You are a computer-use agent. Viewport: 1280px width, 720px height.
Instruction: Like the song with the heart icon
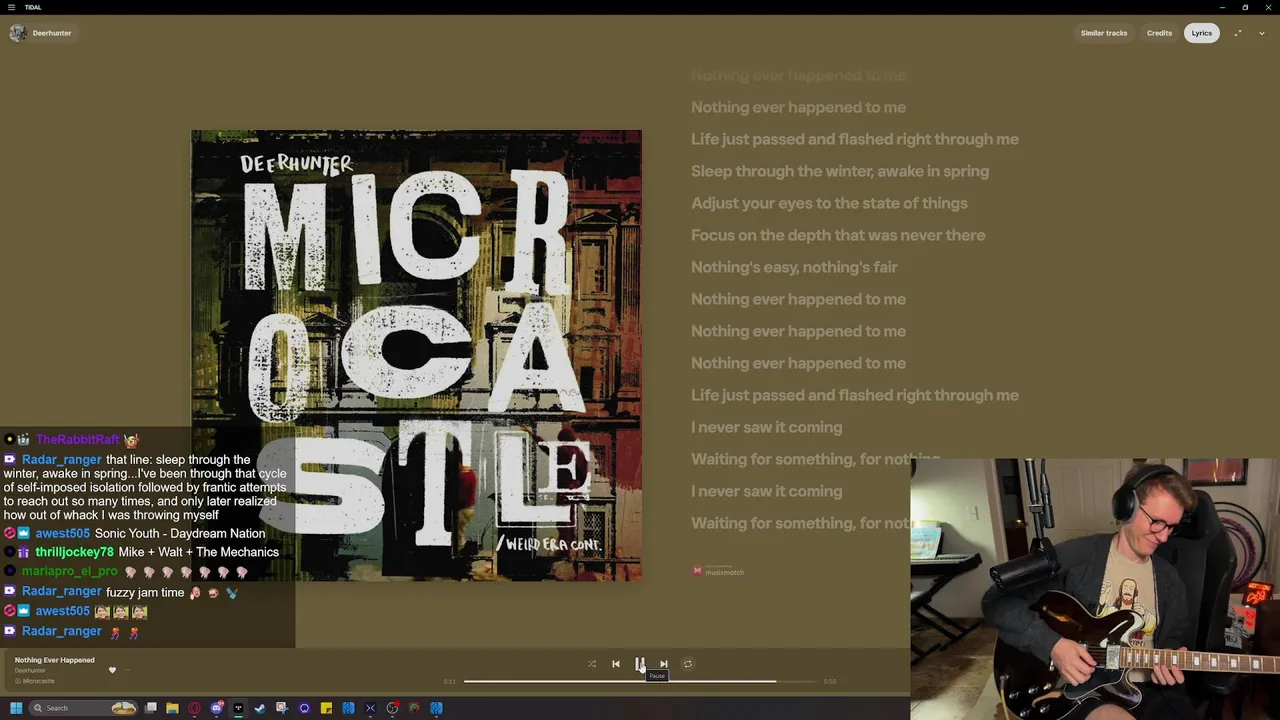112,670
